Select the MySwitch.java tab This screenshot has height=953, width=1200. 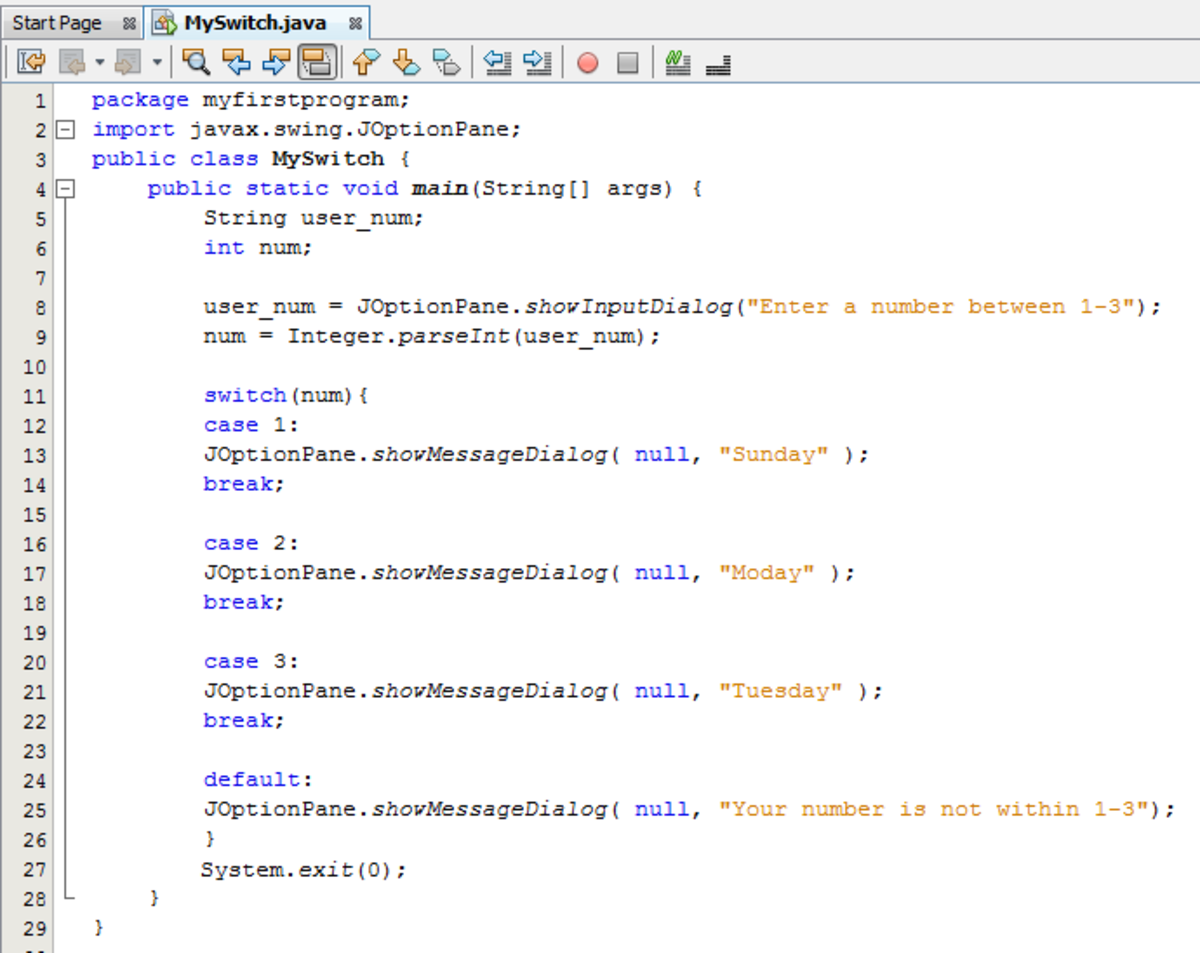255,22
